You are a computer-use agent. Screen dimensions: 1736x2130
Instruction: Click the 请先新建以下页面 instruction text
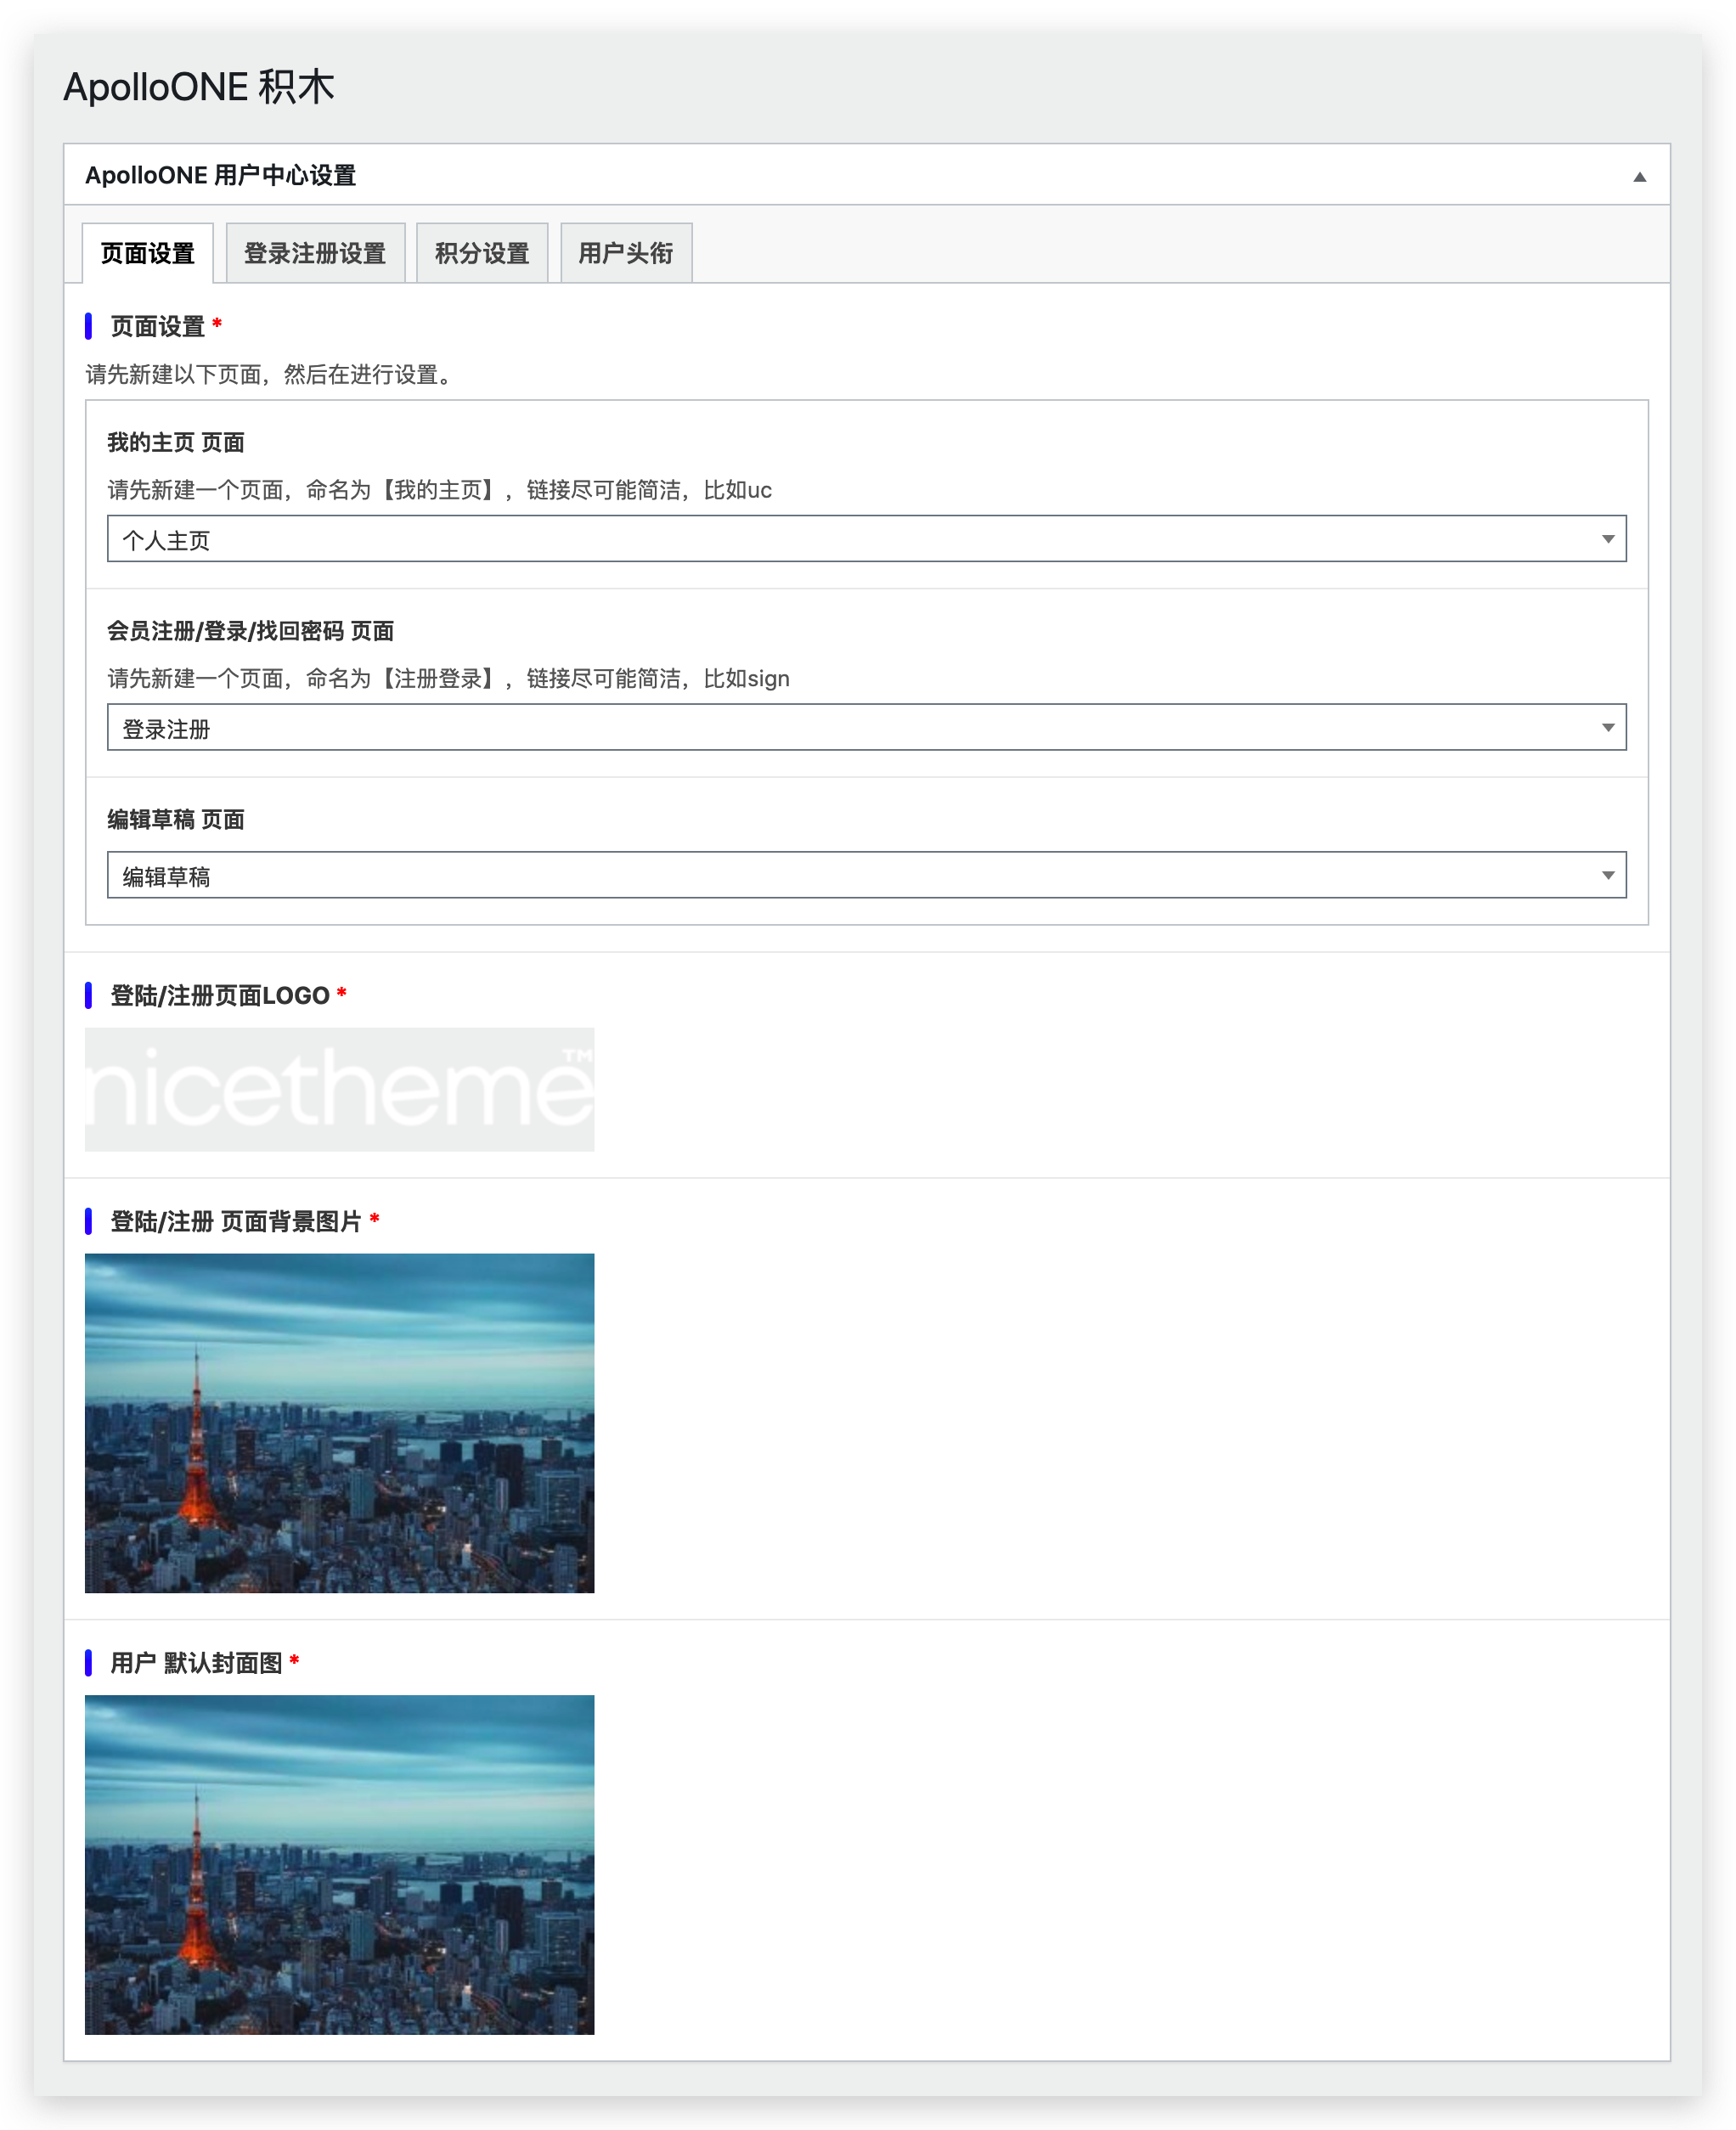pyautogui.click(x=272, y=375)
